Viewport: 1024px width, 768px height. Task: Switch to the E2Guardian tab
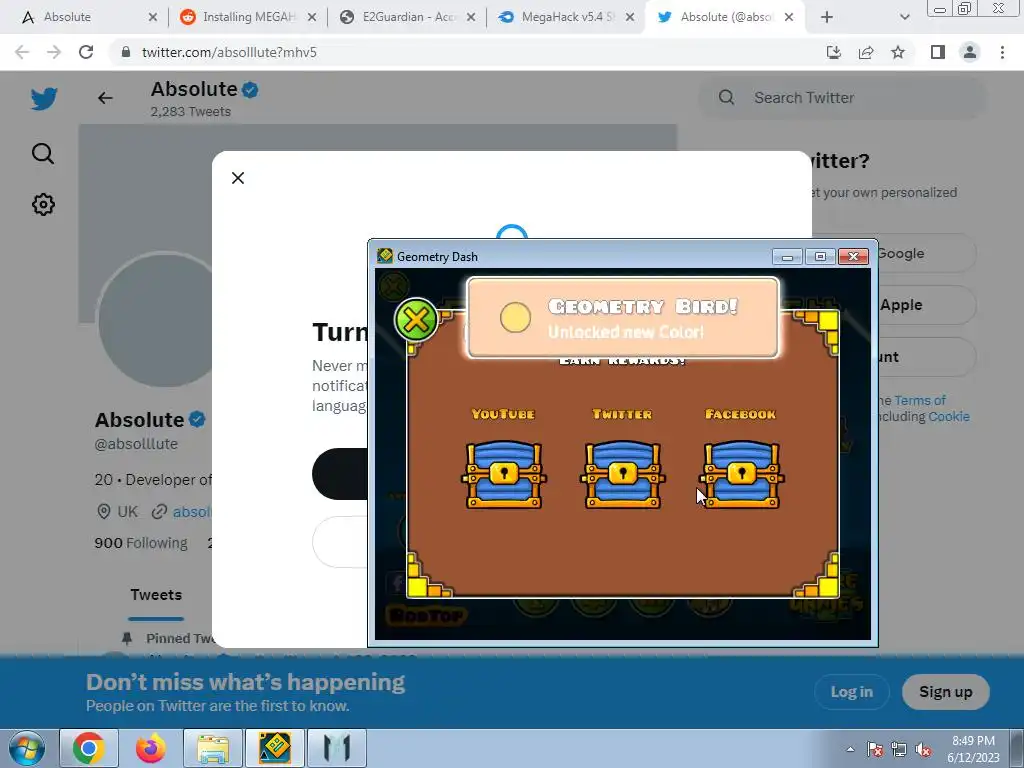pos(408,17)
